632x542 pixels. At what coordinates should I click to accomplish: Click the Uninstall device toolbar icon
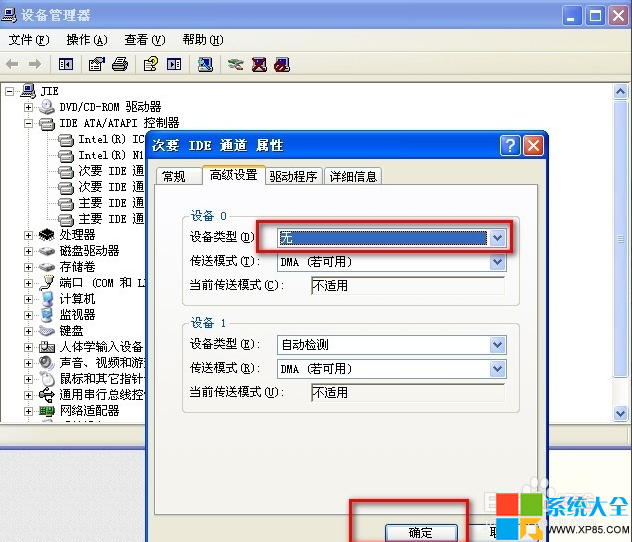coord(259,65)
